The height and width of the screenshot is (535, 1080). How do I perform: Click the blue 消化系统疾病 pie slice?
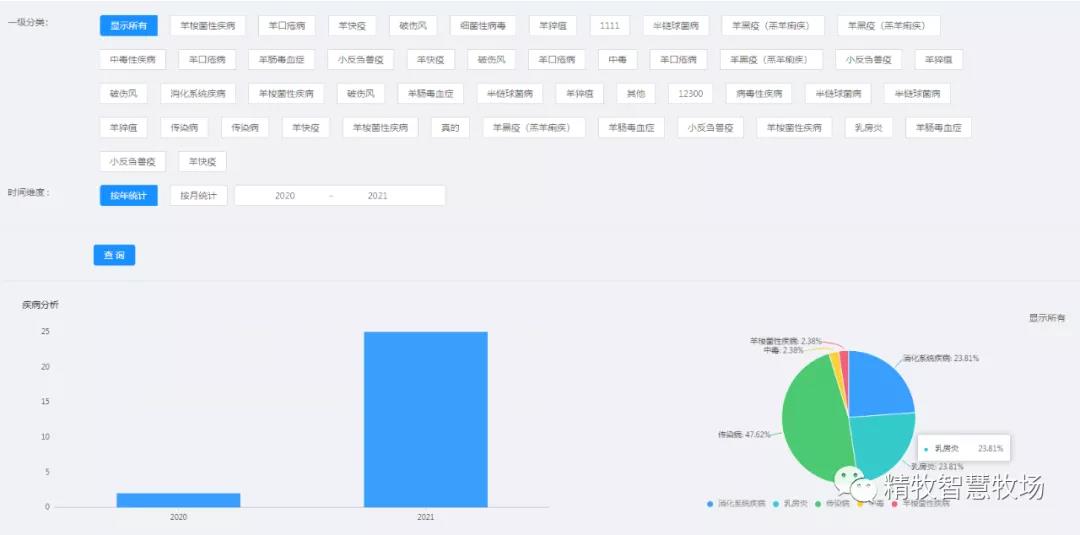point(878,385)
